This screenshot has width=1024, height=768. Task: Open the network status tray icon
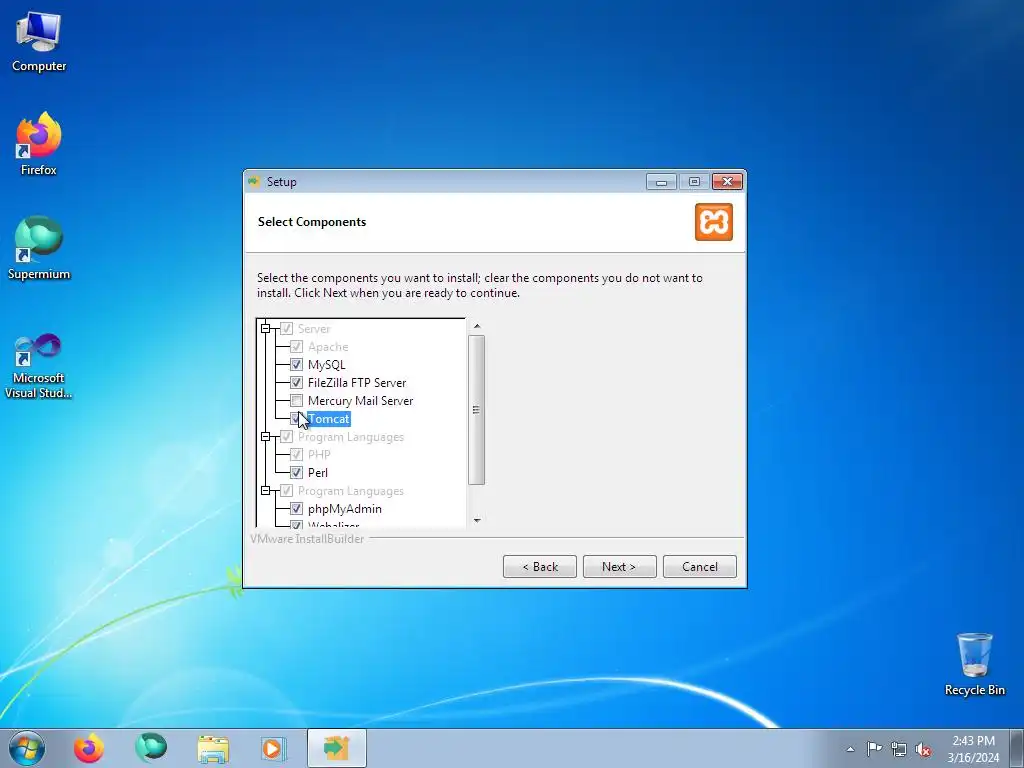(899, 749)
